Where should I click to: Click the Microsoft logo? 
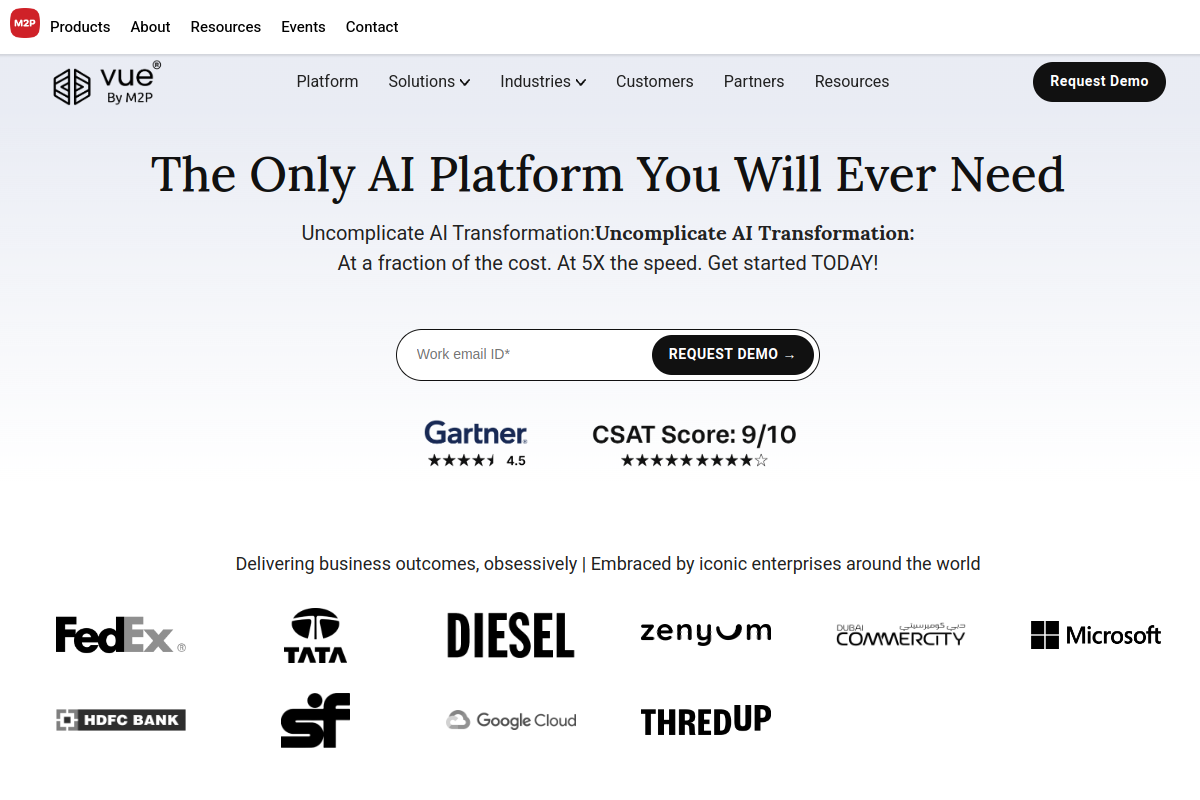(1096, 635)
